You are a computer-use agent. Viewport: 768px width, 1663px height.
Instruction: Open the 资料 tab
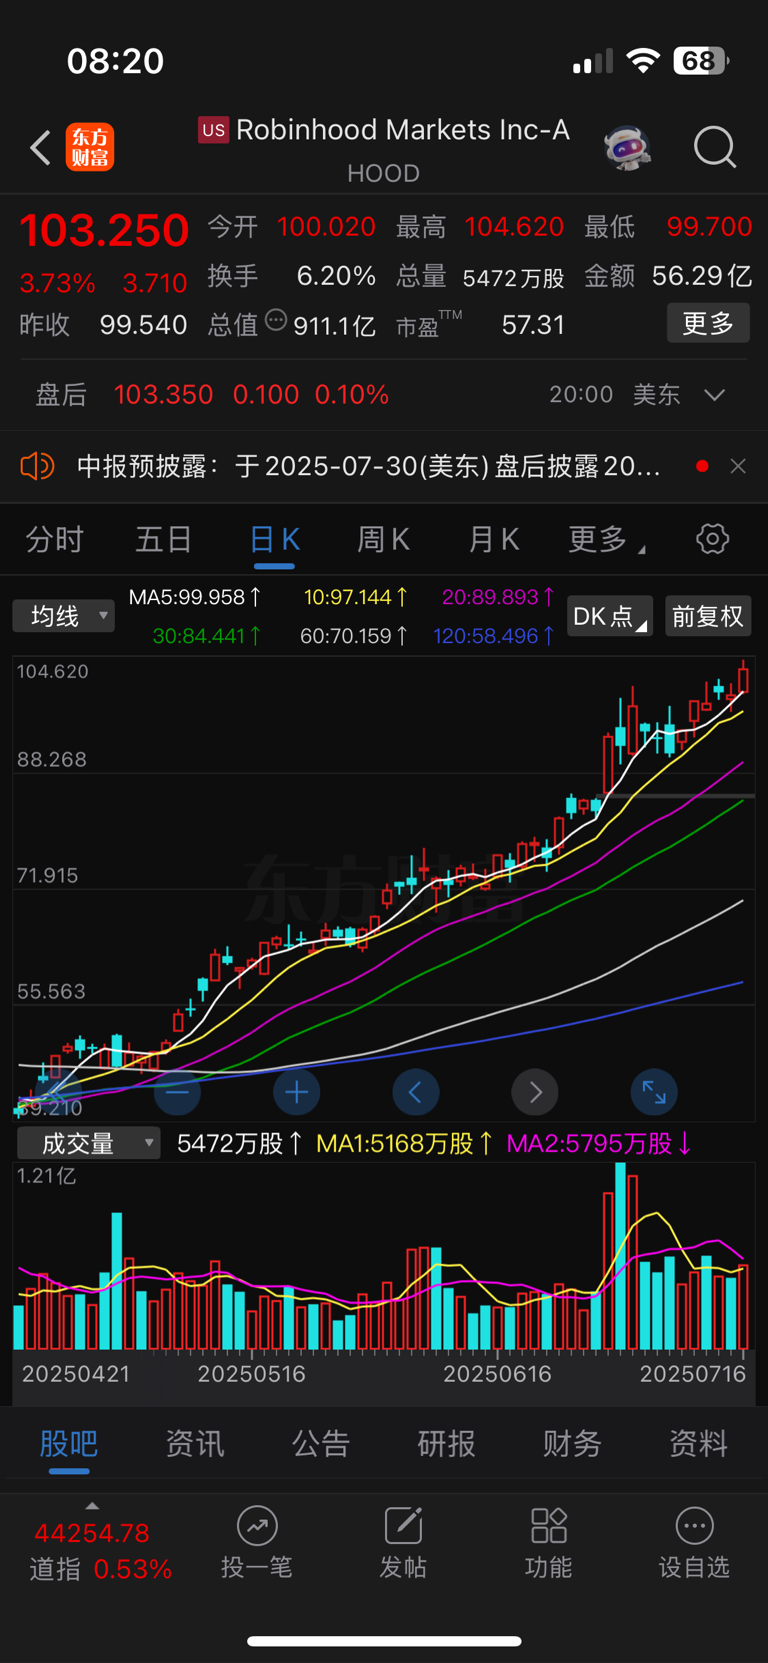[698, 1444]
